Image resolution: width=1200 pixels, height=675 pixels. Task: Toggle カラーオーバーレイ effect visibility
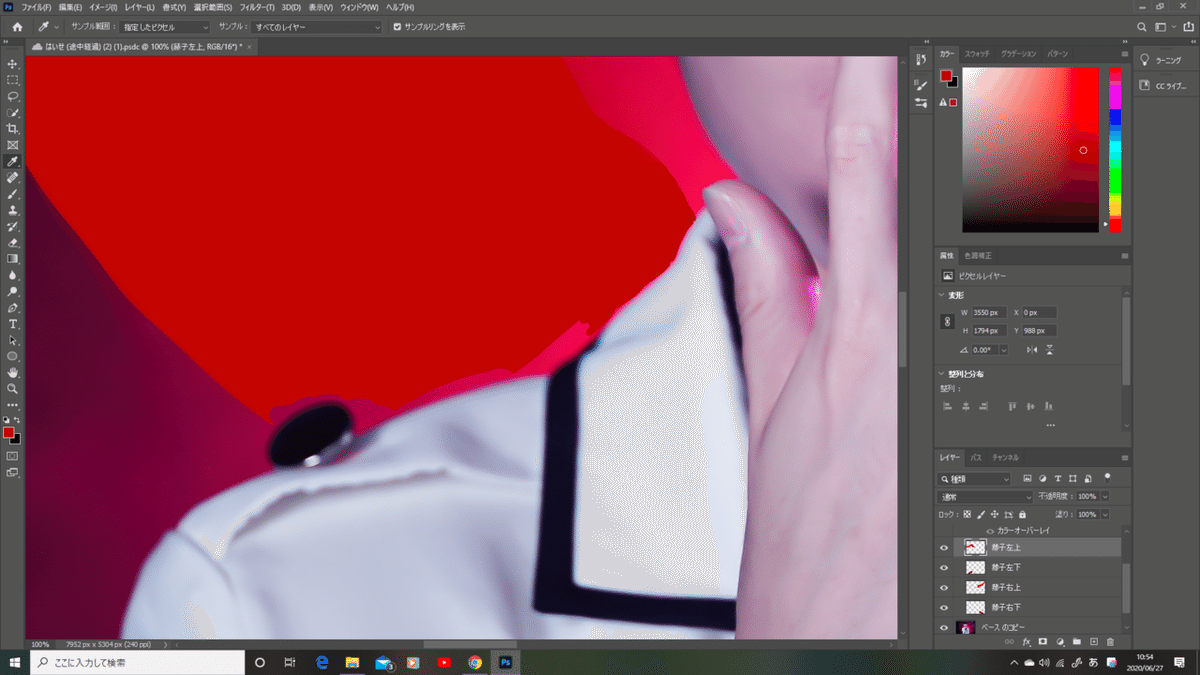991,530
